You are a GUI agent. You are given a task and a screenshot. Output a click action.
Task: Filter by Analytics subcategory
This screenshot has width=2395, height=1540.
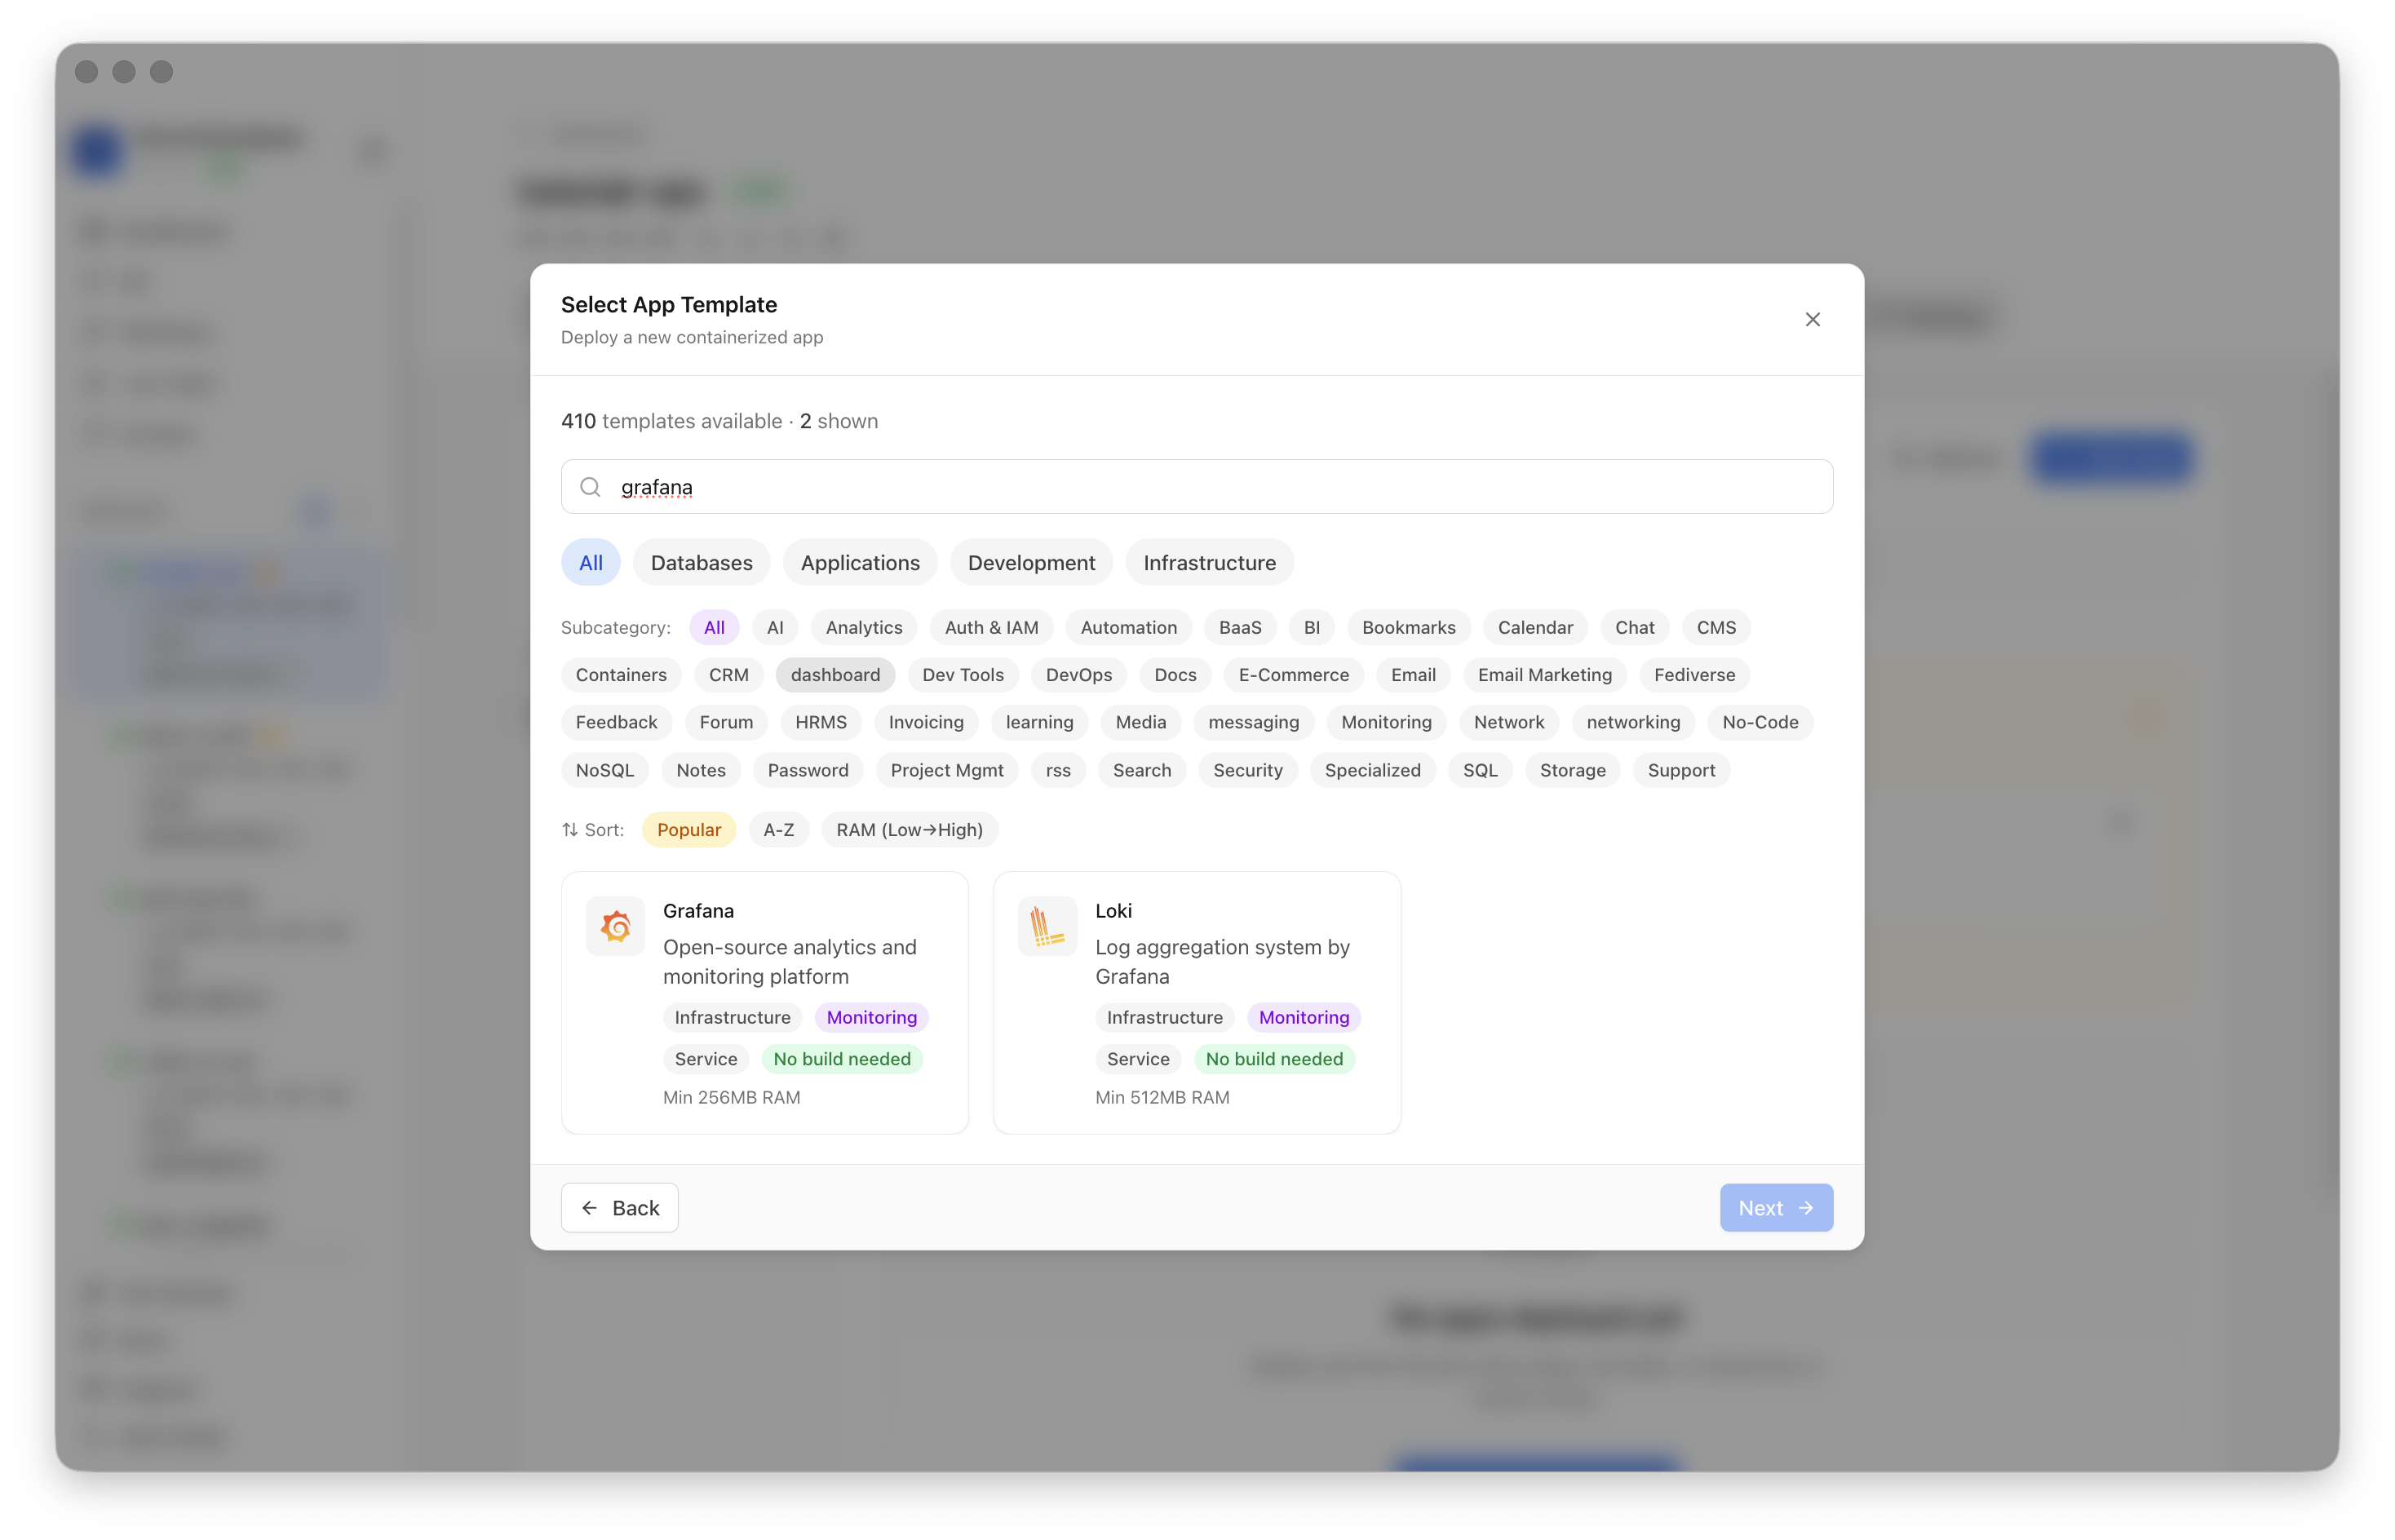(864, 627)
